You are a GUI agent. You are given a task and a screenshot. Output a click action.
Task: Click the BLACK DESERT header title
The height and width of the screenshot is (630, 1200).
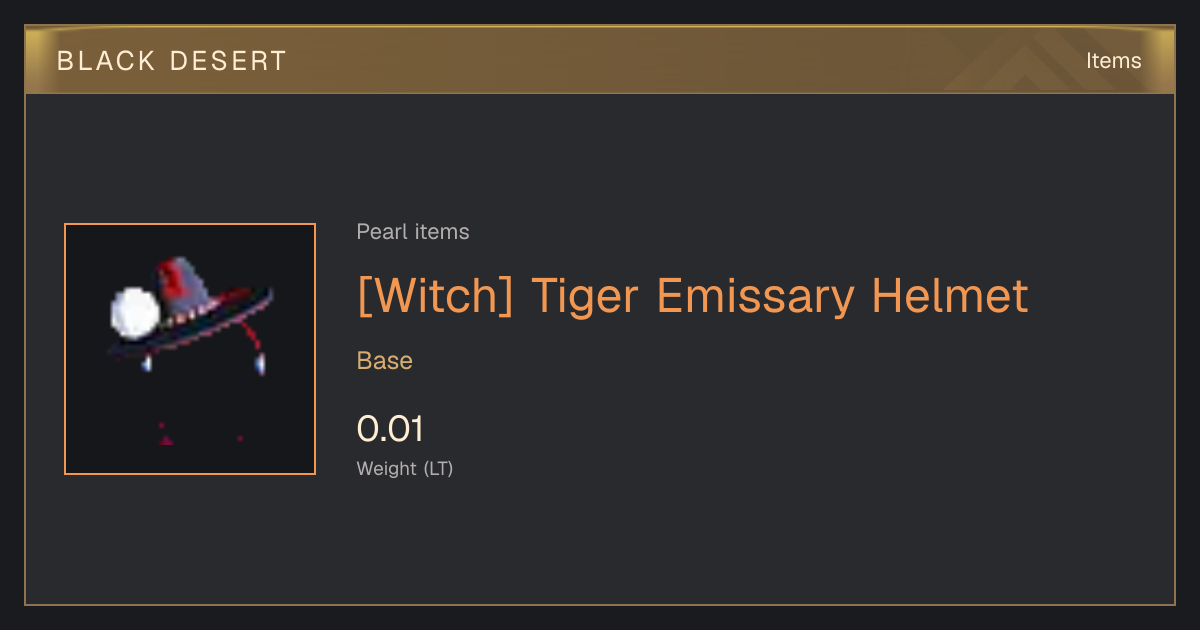click(172, 61)
